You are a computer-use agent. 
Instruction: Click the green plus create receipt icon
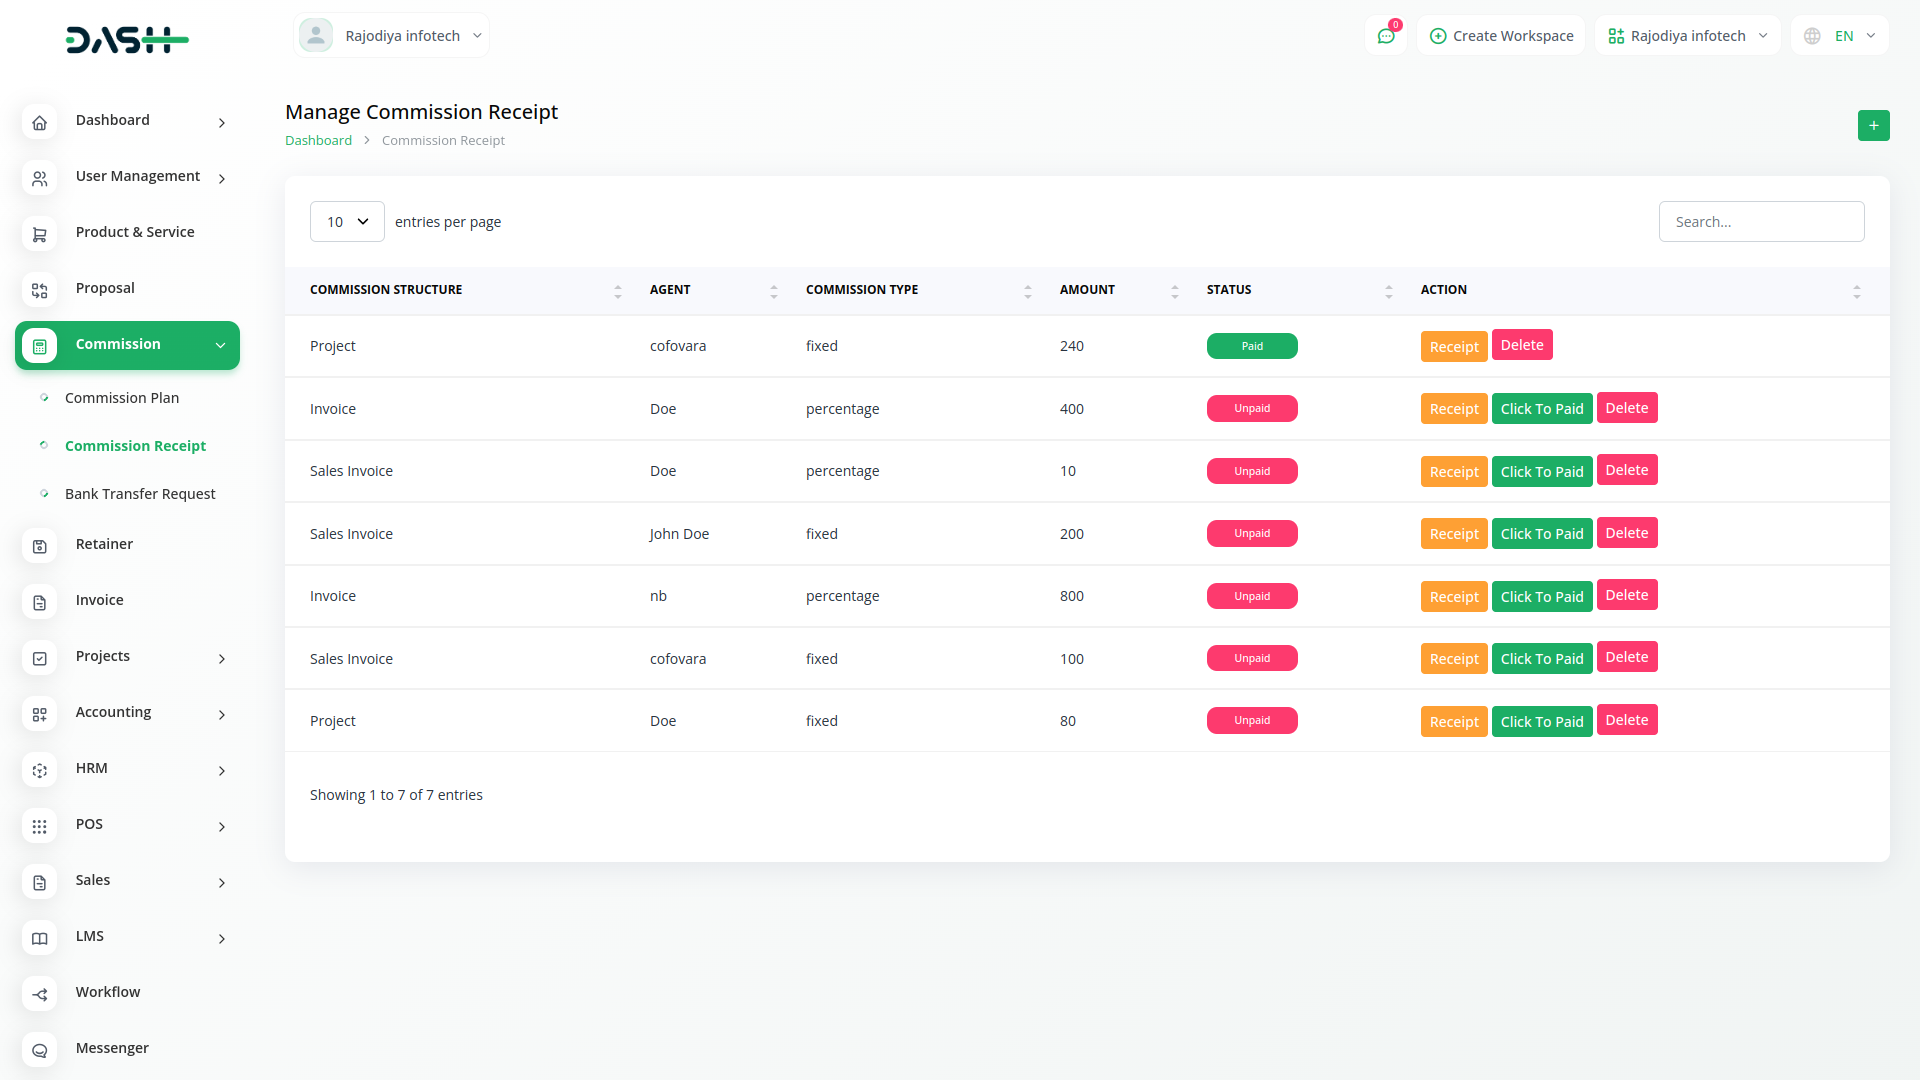(1873, 125)
